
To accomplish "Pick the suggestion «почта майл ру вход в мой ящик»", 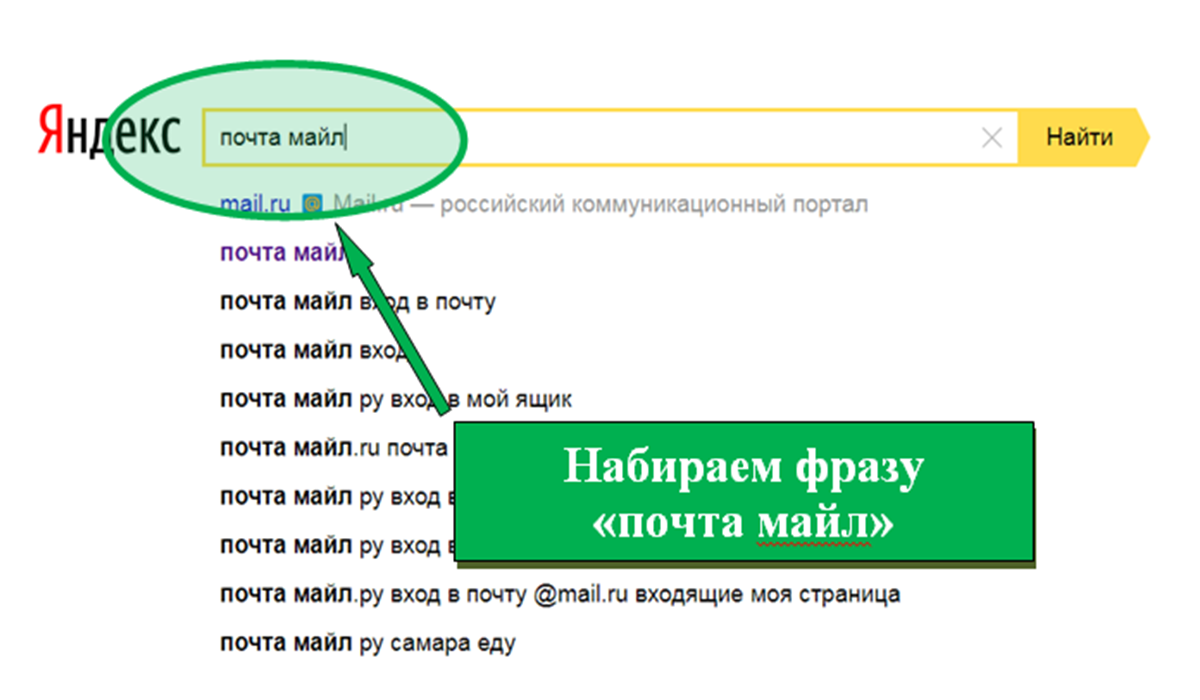I will coord(396,400).
